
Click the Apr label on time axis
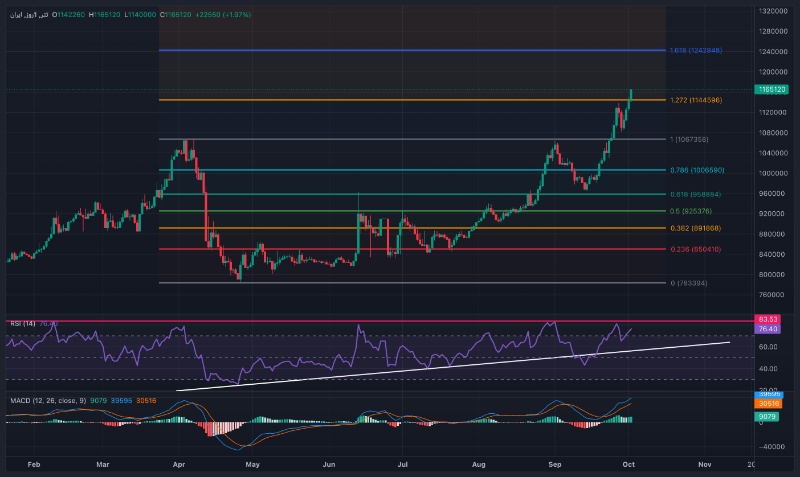178,465
